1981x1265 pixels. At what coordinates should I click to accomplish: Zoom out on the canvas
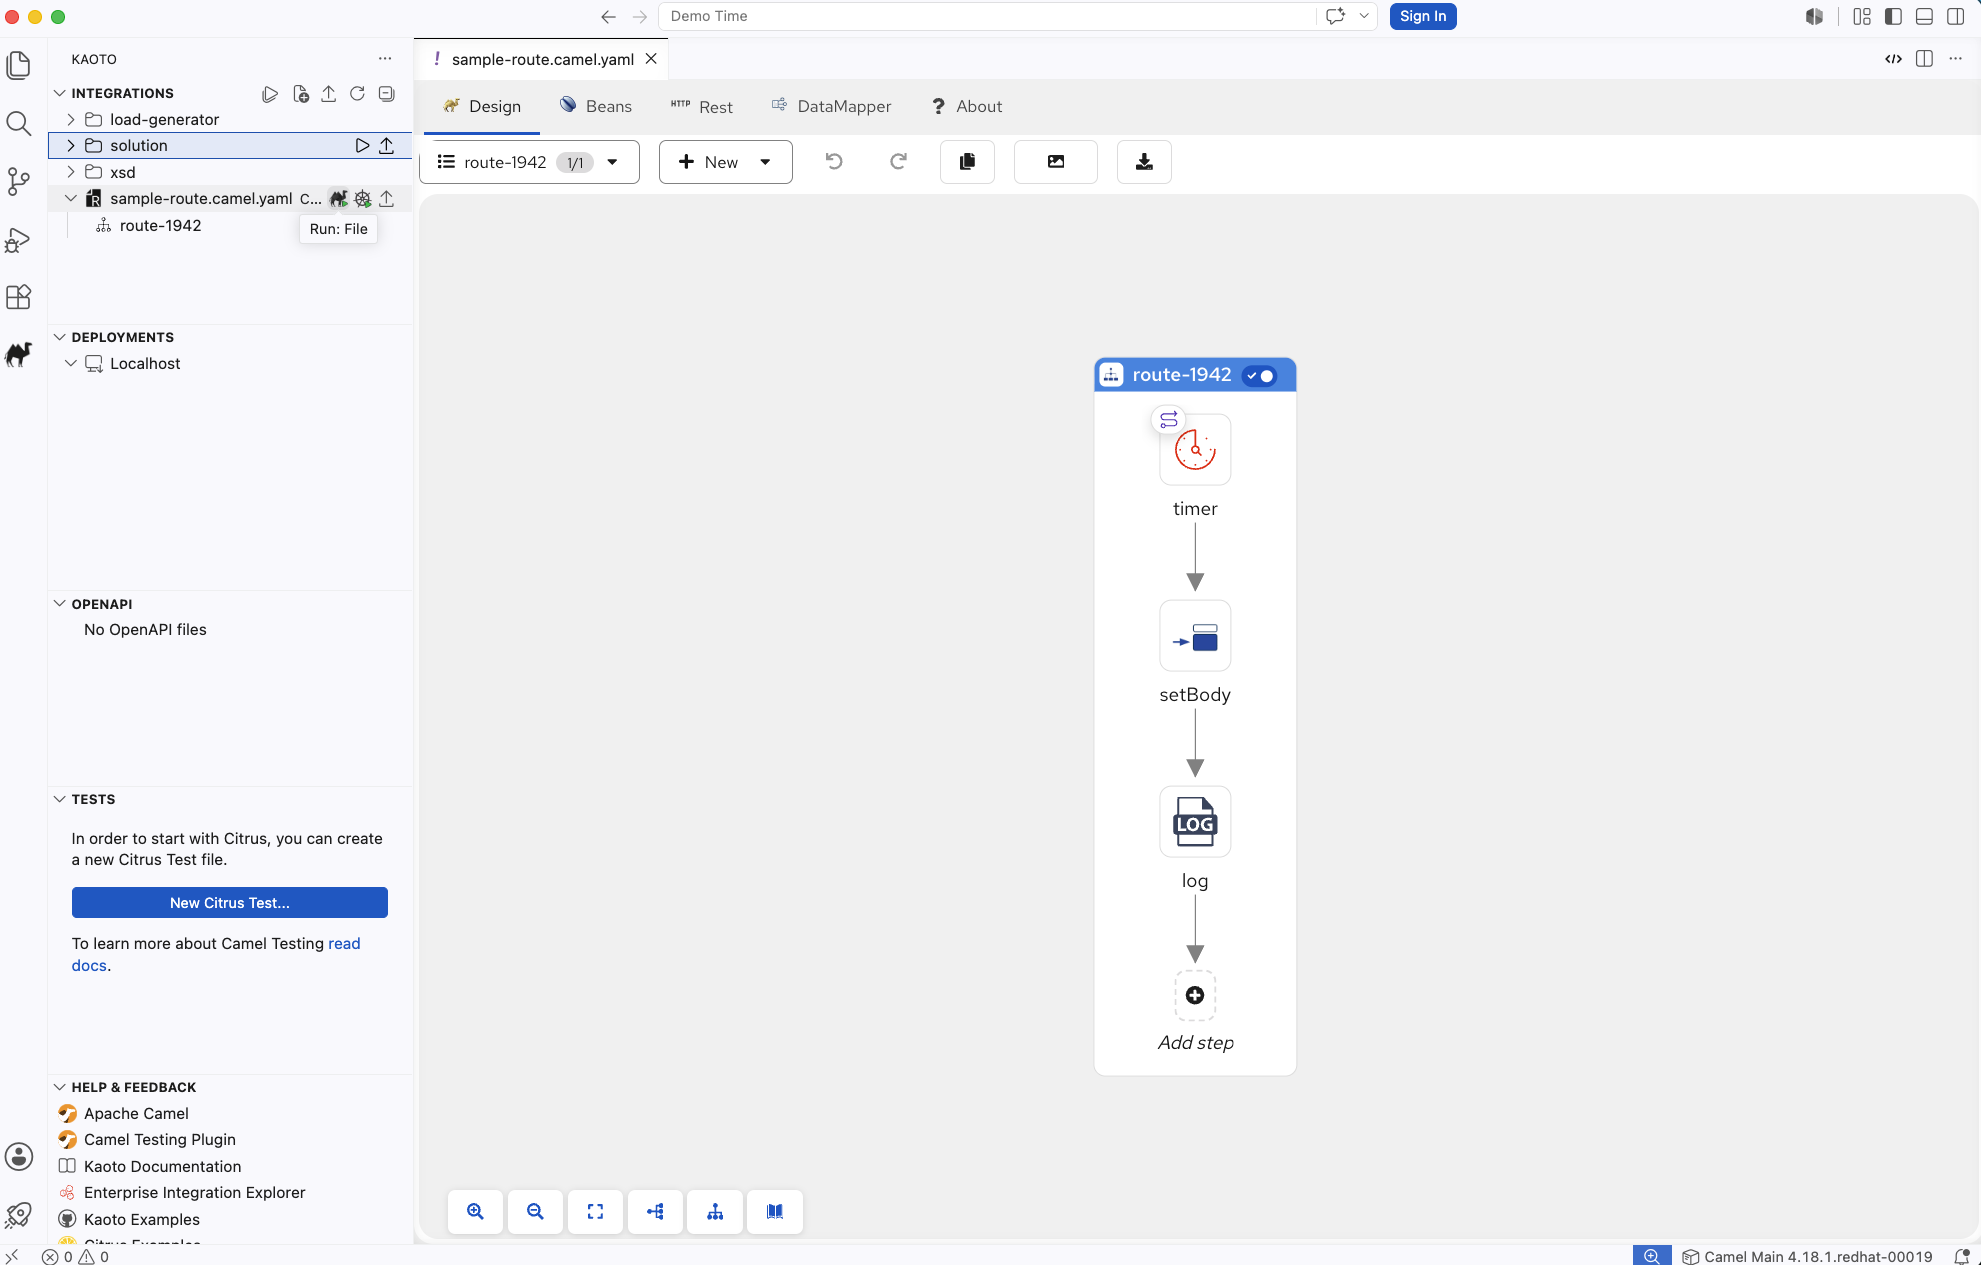535,1212
